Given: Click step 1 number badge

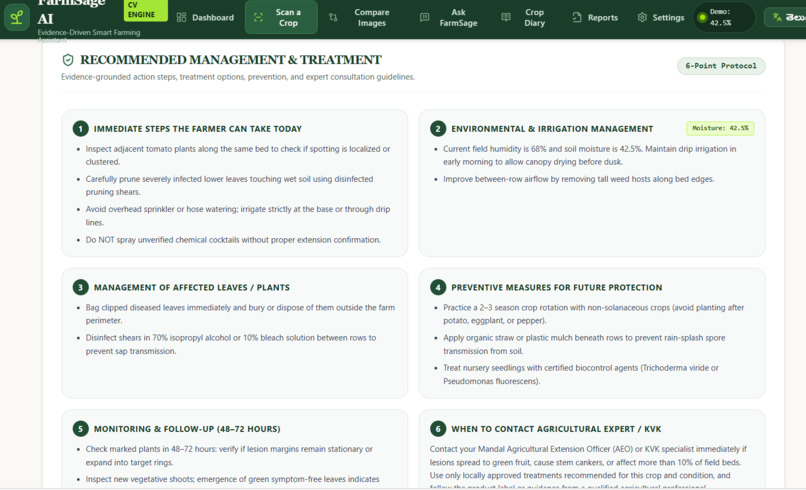Looking at the screenshot, I should (80, 129).
